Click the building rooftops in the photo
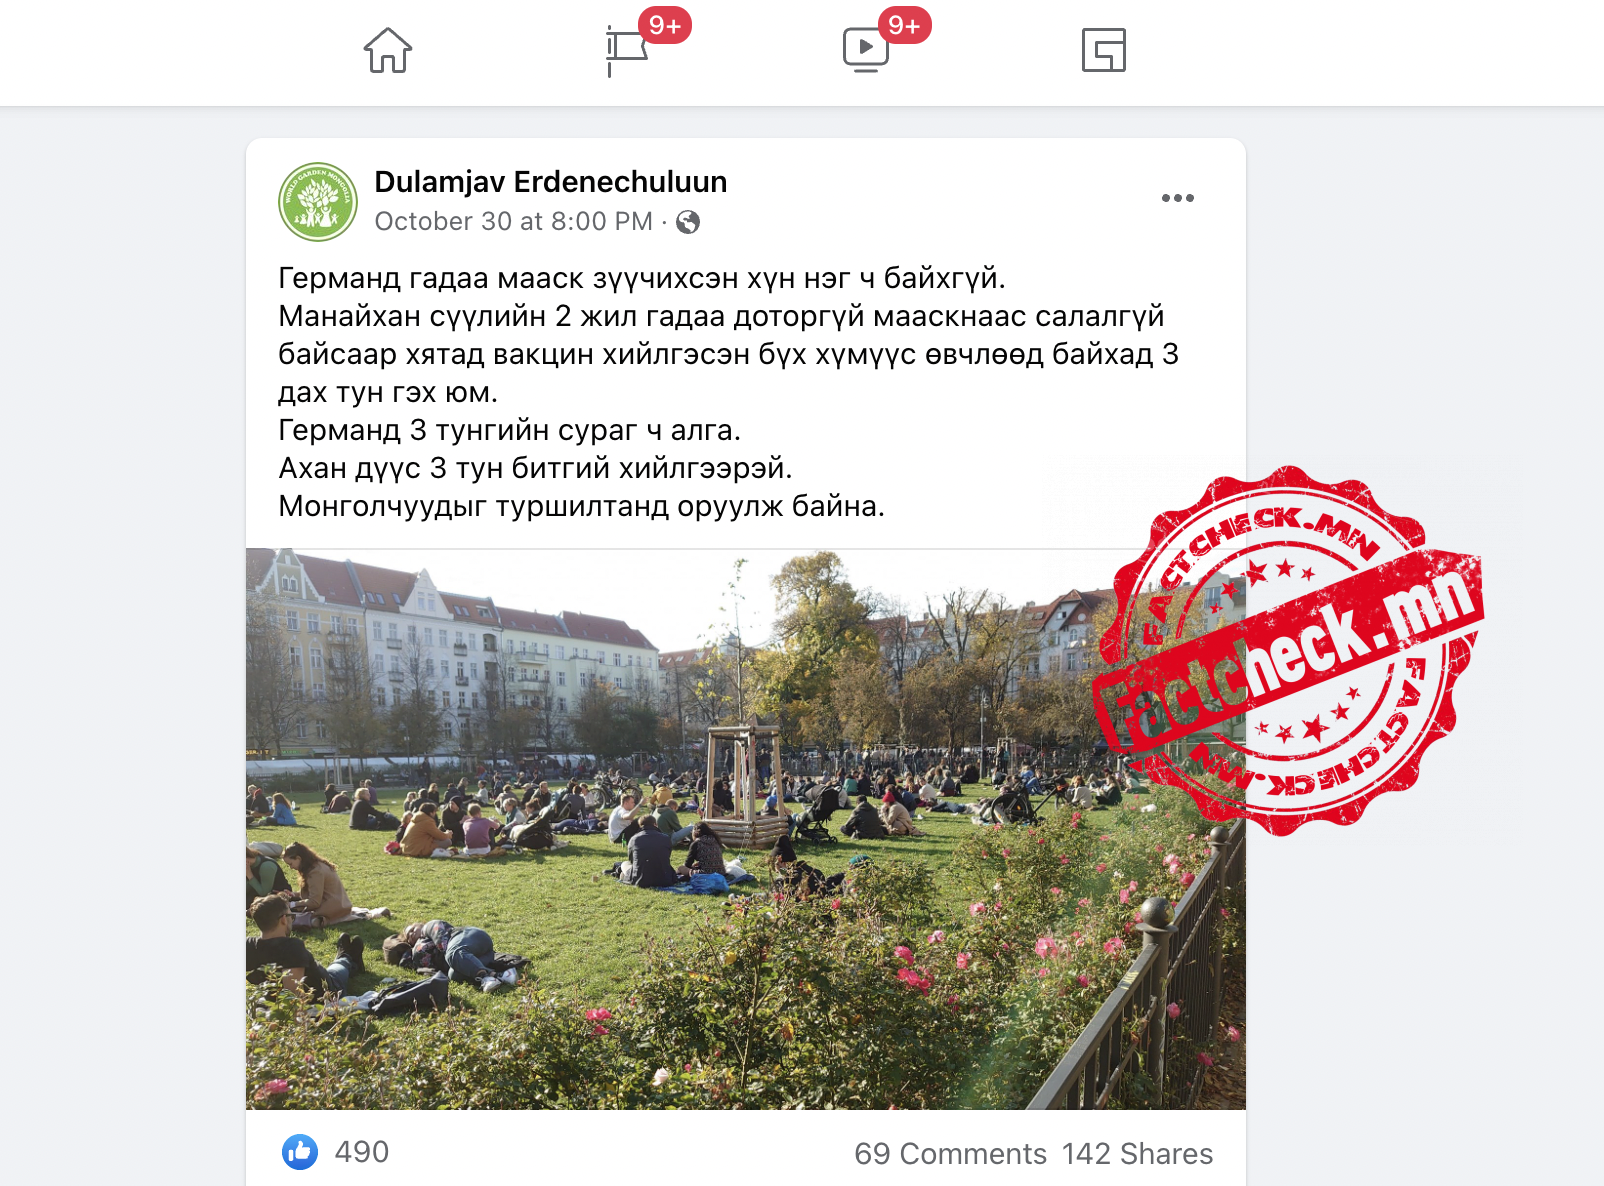 [450, 595]
